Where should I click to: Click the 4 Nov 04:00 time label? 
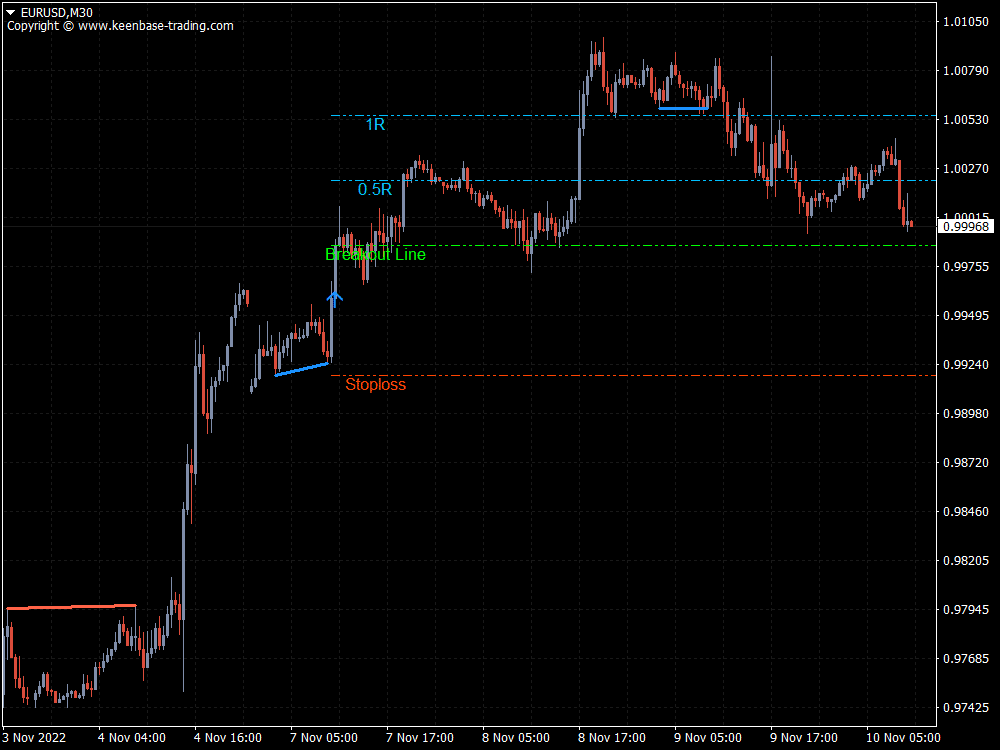point(132,738)
